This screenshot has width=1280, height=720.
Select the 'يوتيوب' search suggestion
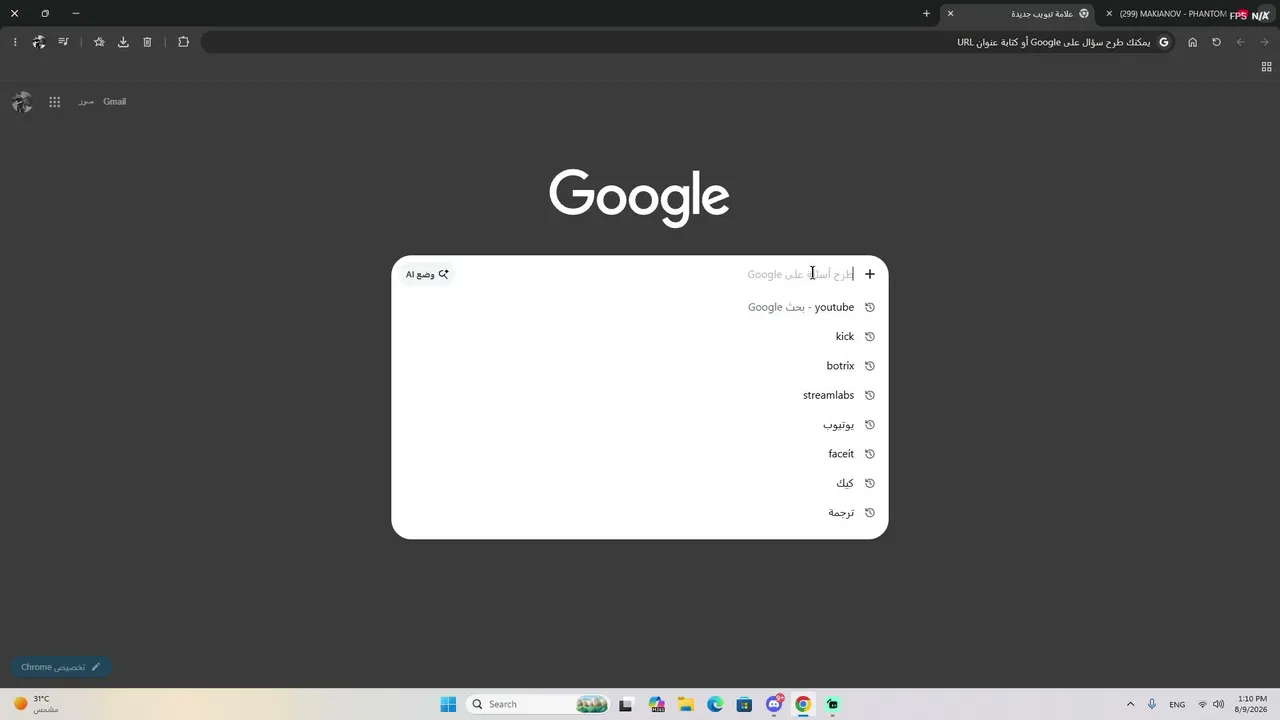coord(640,425)
